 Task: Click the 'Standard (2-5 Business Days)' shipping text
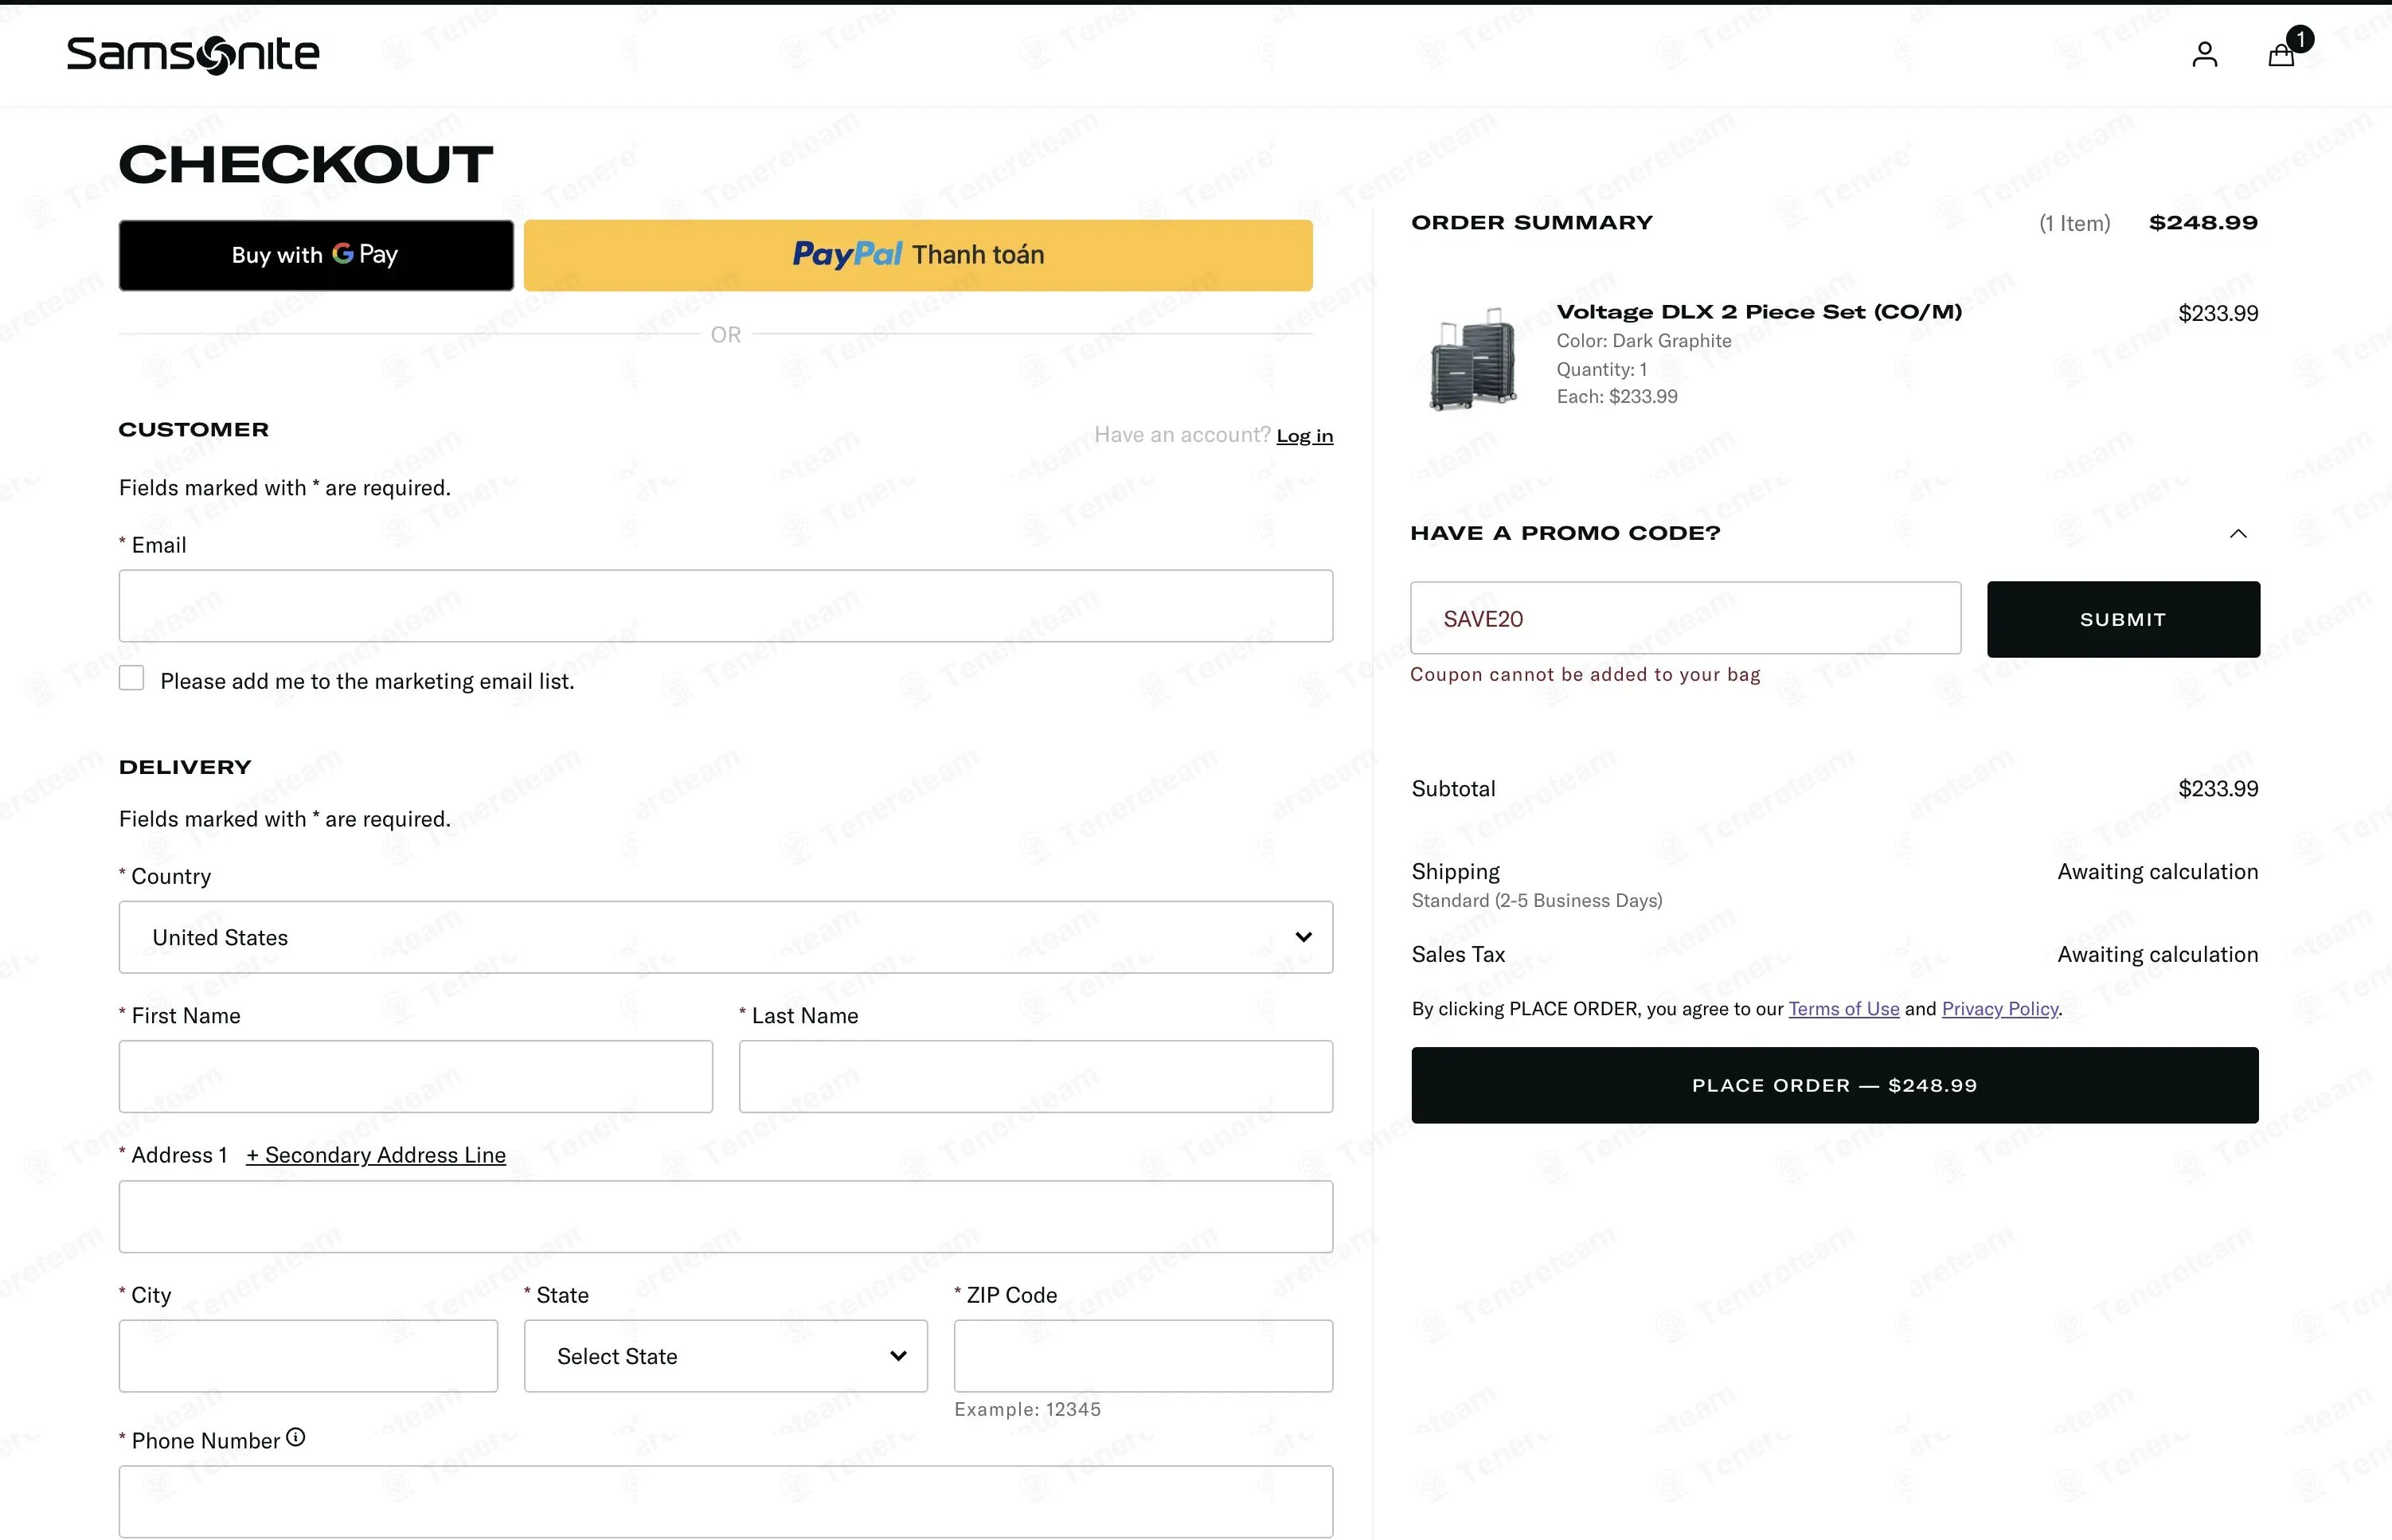[1537, 901]
